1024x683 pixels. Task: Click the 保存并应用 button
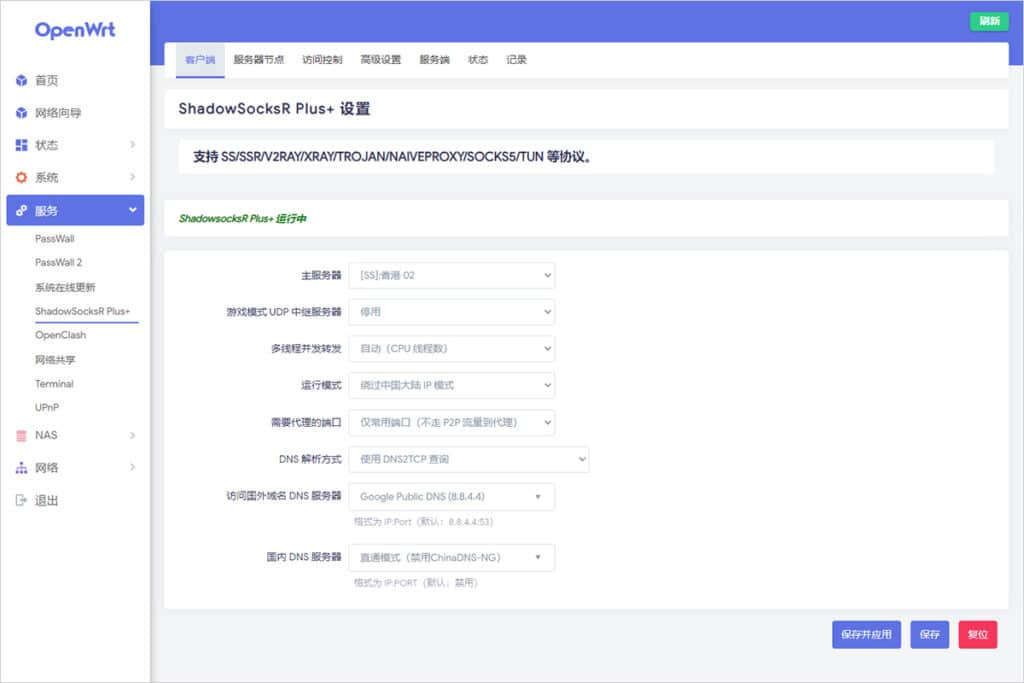pyautogui.click(x=866, y=635)
